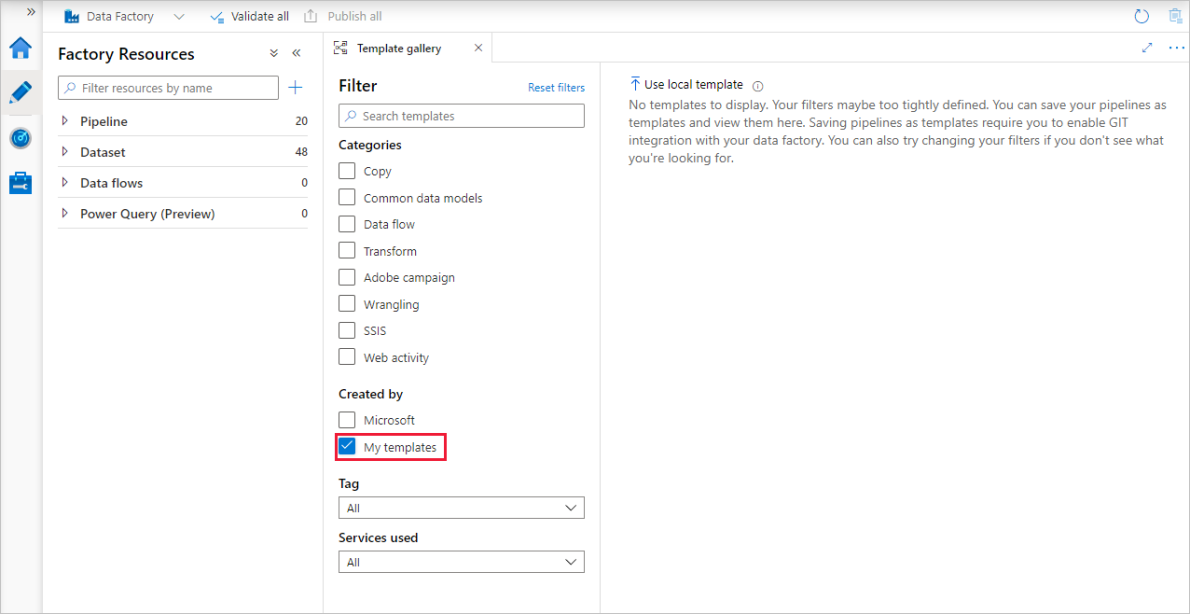Click the add resource plus icon

point(295,88)
